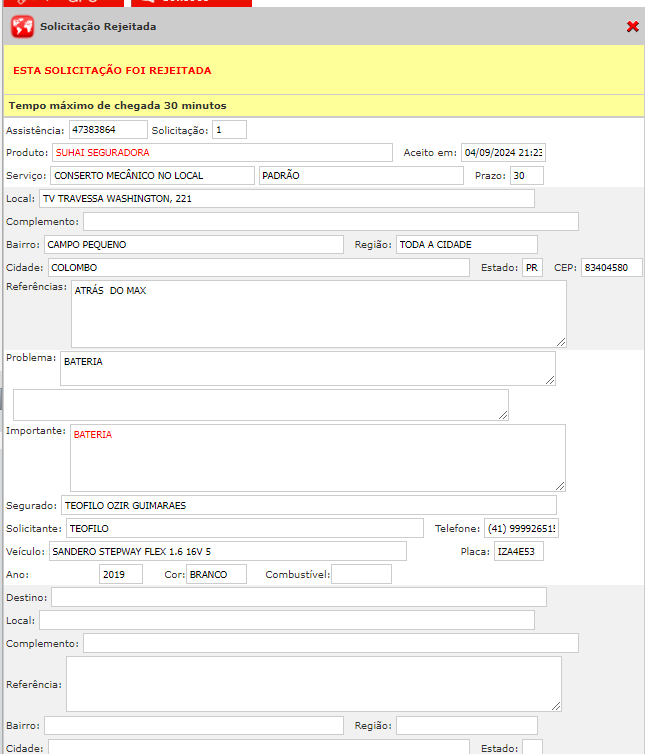This screenshot has width=651, height=754.
Task: Click the empty text area below Problema
Action: point(261,405)
